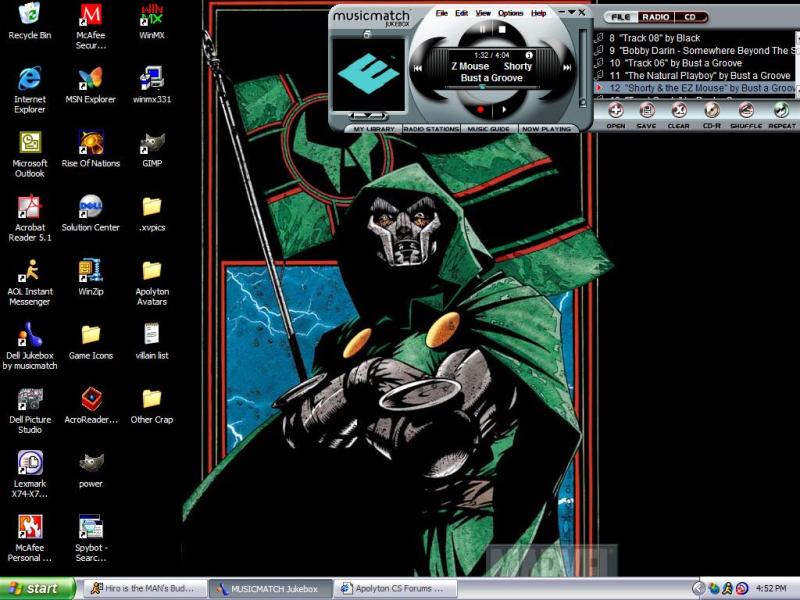The width and height of the screenshot is (800, 600).
Task: Open the Windows Start menu
Action: [38, 588]
